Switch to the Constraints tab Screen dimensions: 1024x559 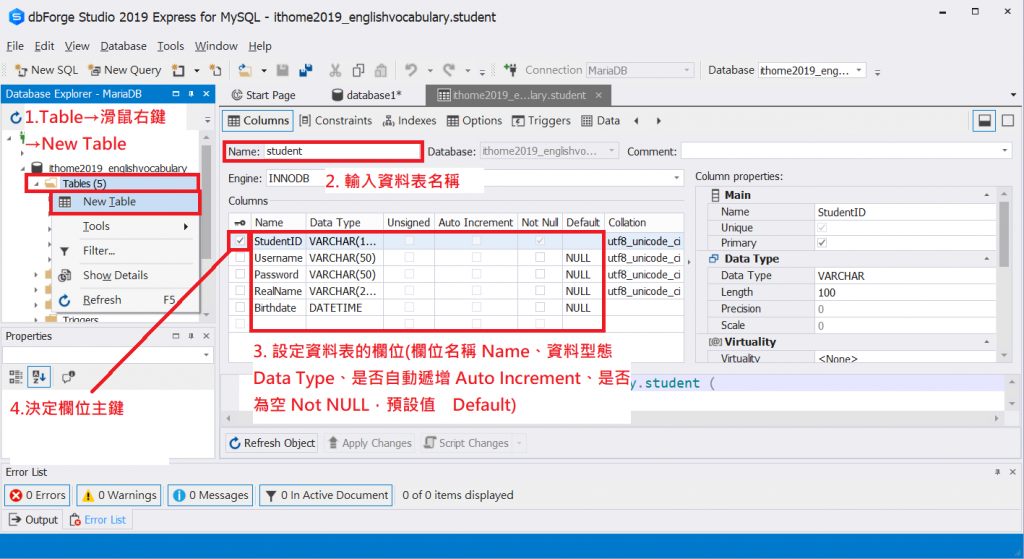coord(336,121)
